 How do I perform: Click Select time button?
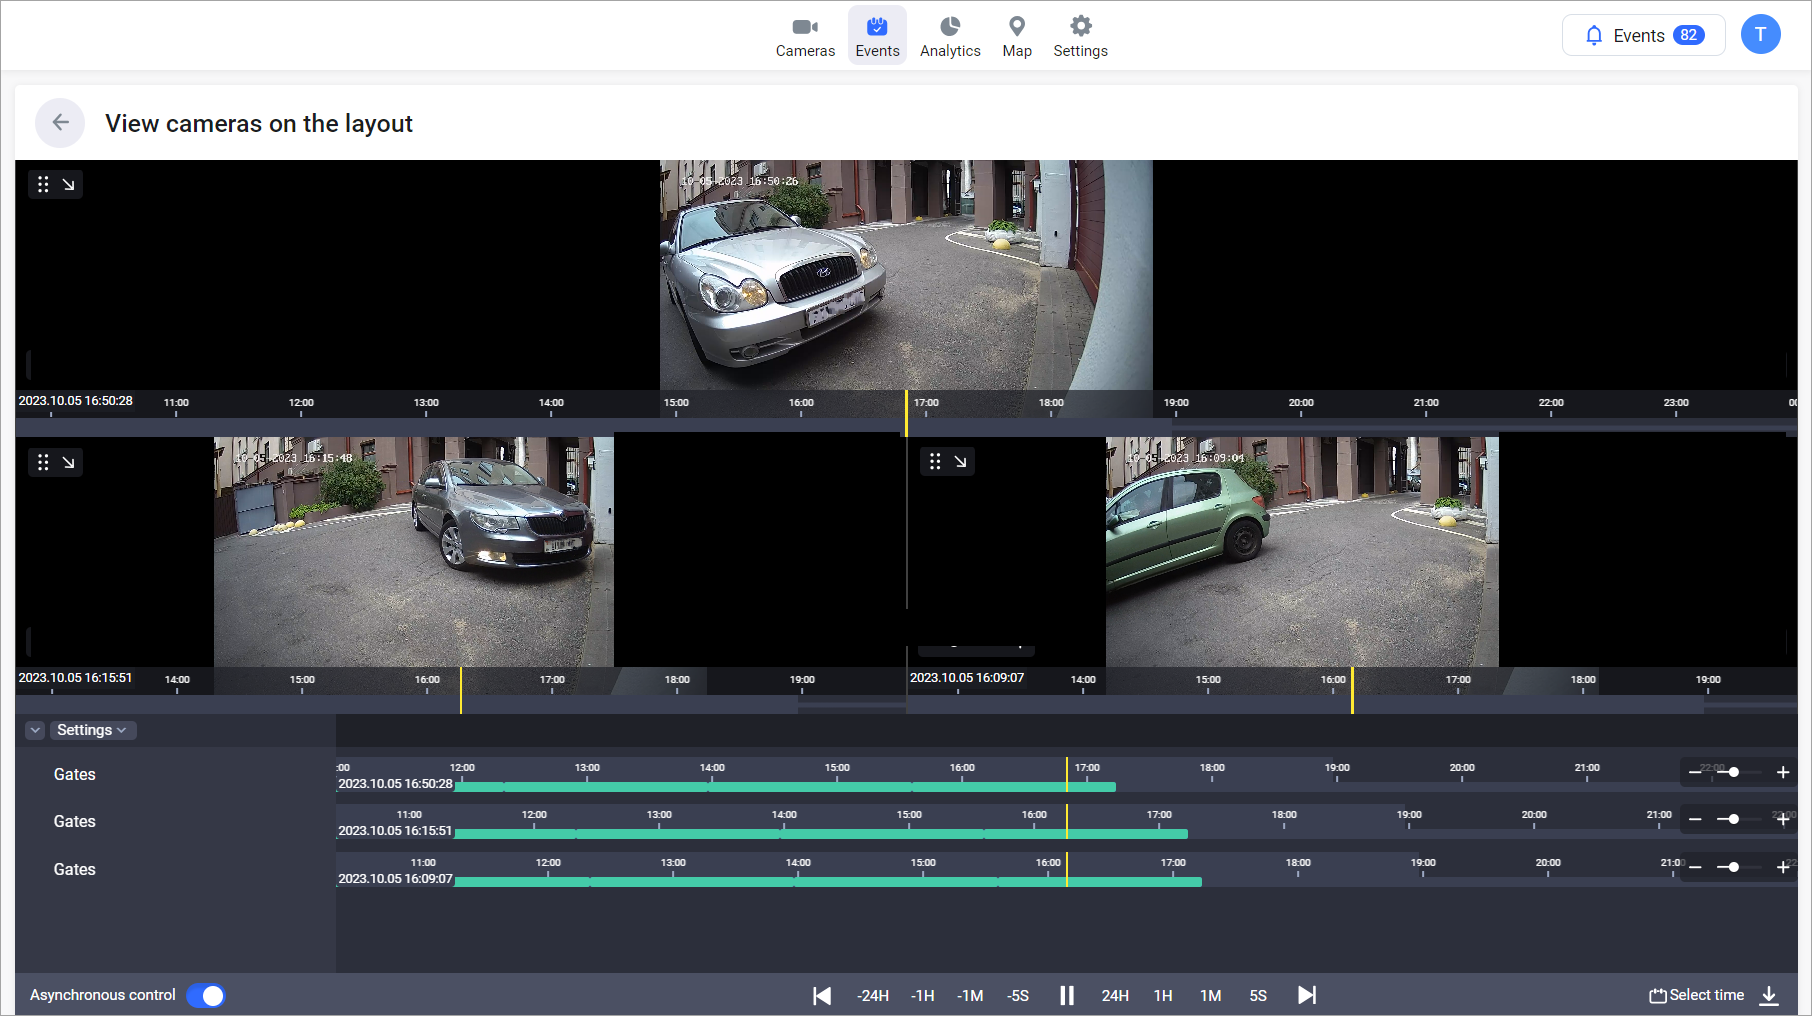pyautogui.click(x=1696, y=995)
